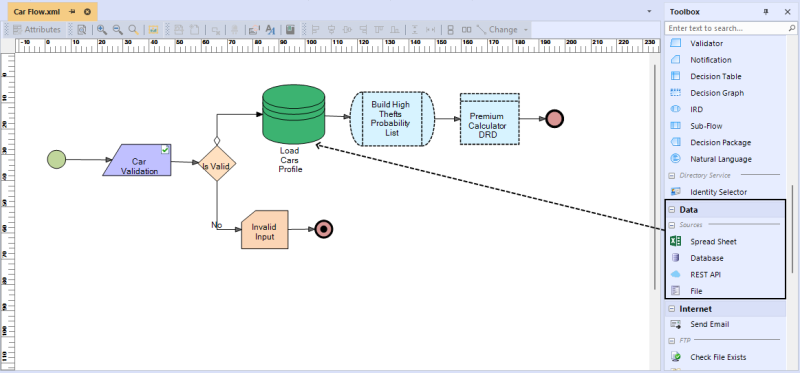Close the Car Flow.xml tab
Image resolution: width=800 pixels, height=373 pixels.
87,11
